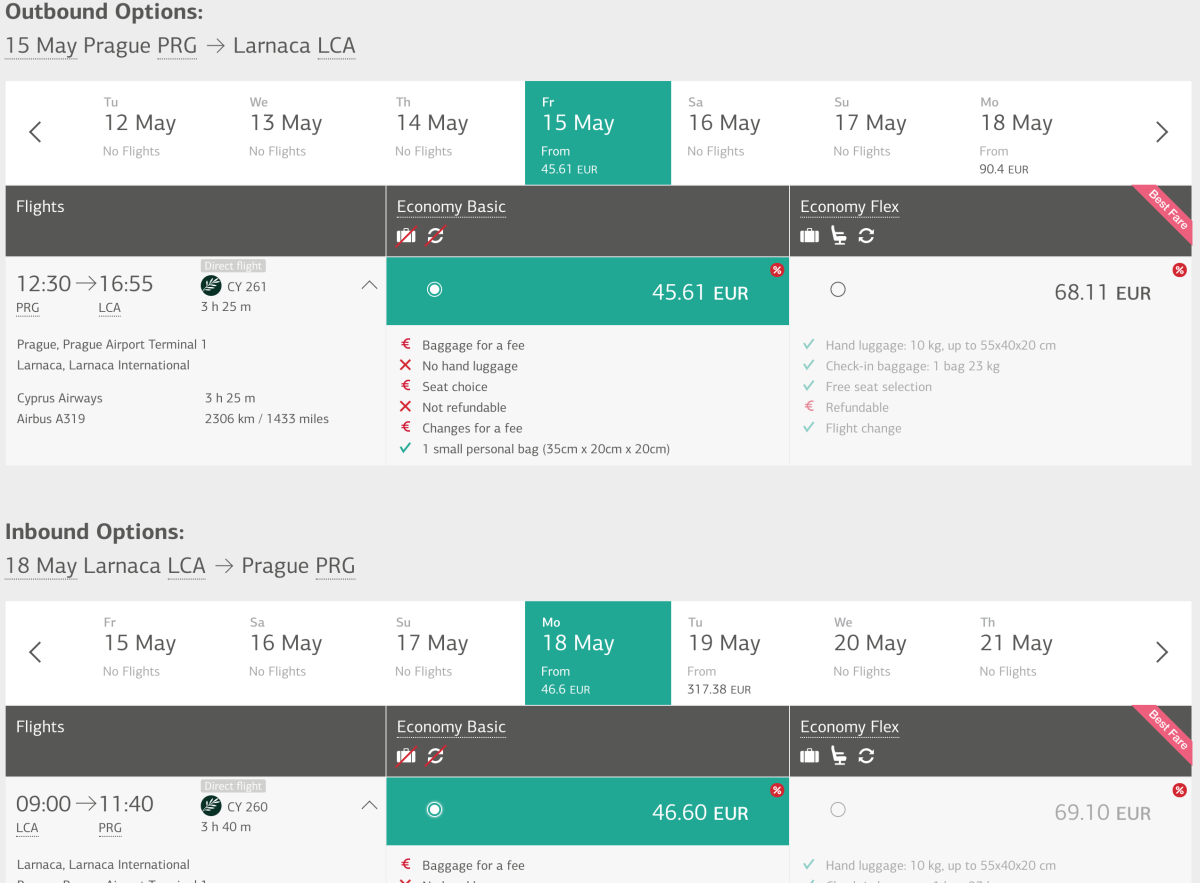Click the inbound next dates arrow

pyautogui.click(x=1161, y=652)
